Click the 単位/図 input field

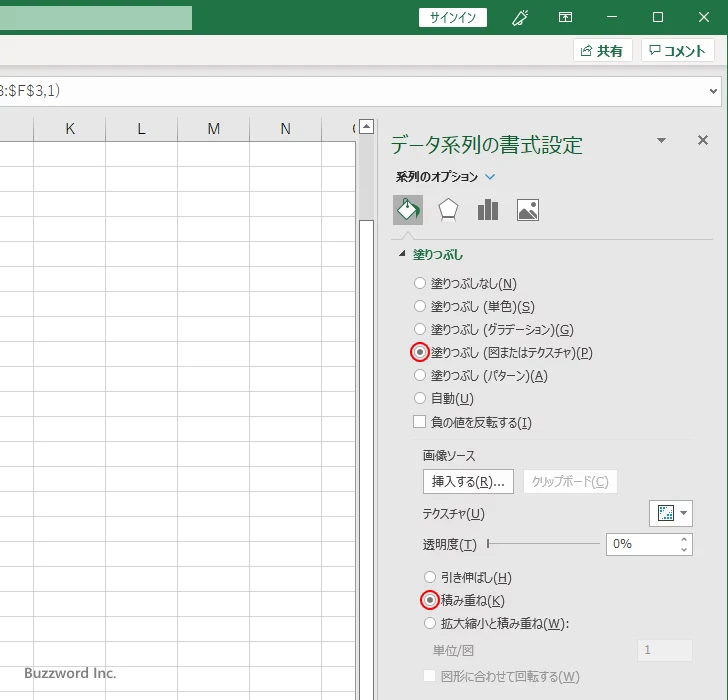click(x=665, y=650)
